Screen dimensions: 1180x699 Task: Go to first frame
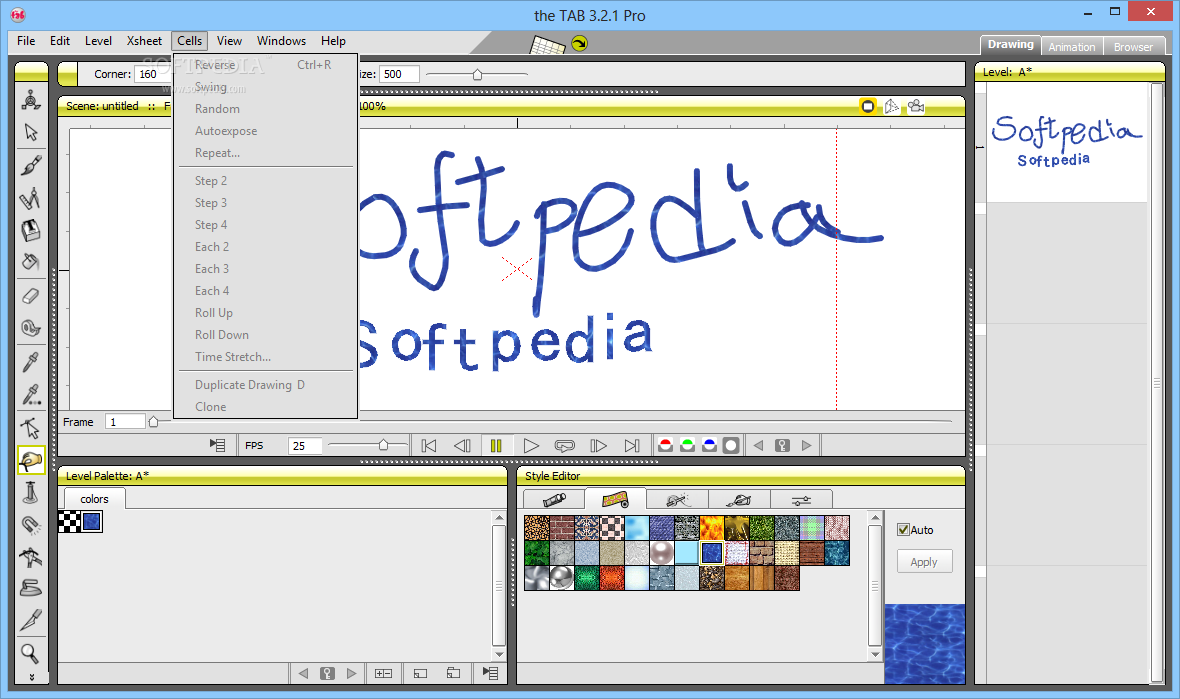tap(429, 445)
